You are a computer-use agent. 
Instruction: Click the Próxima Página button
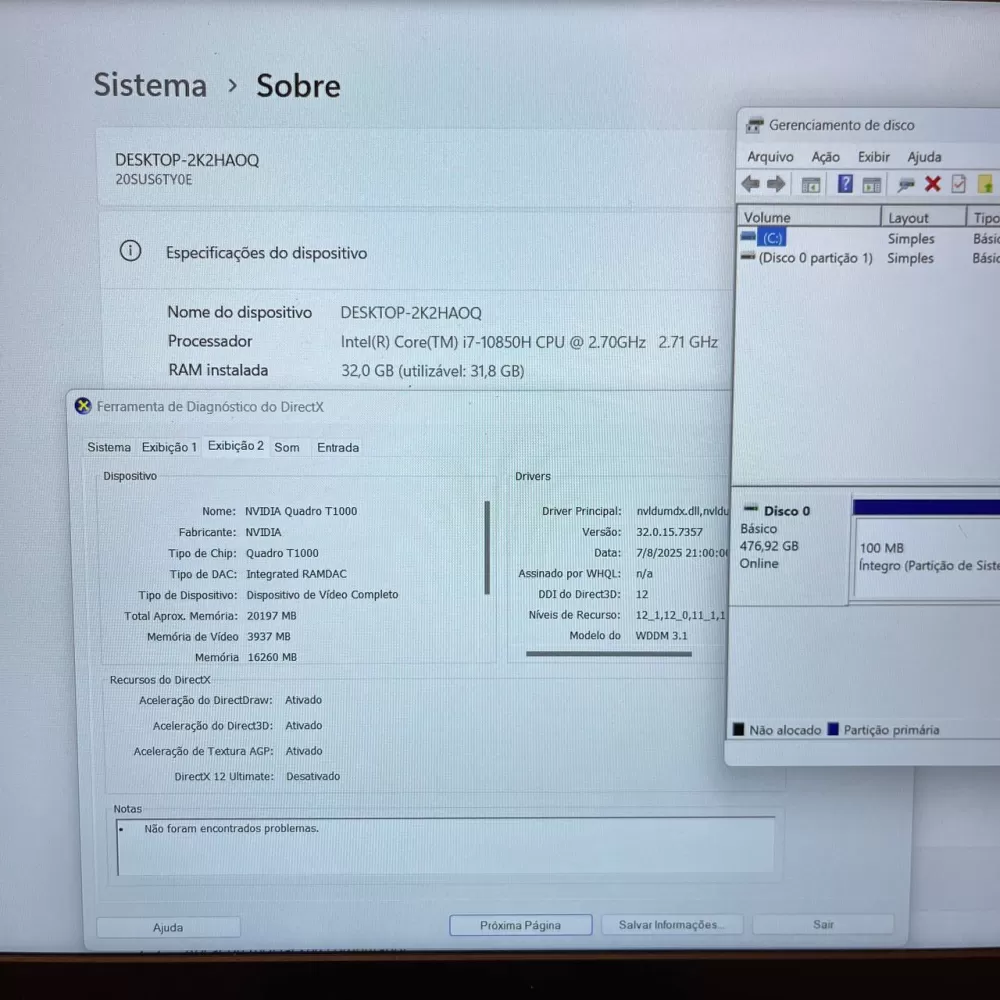(x=520, y=925)
